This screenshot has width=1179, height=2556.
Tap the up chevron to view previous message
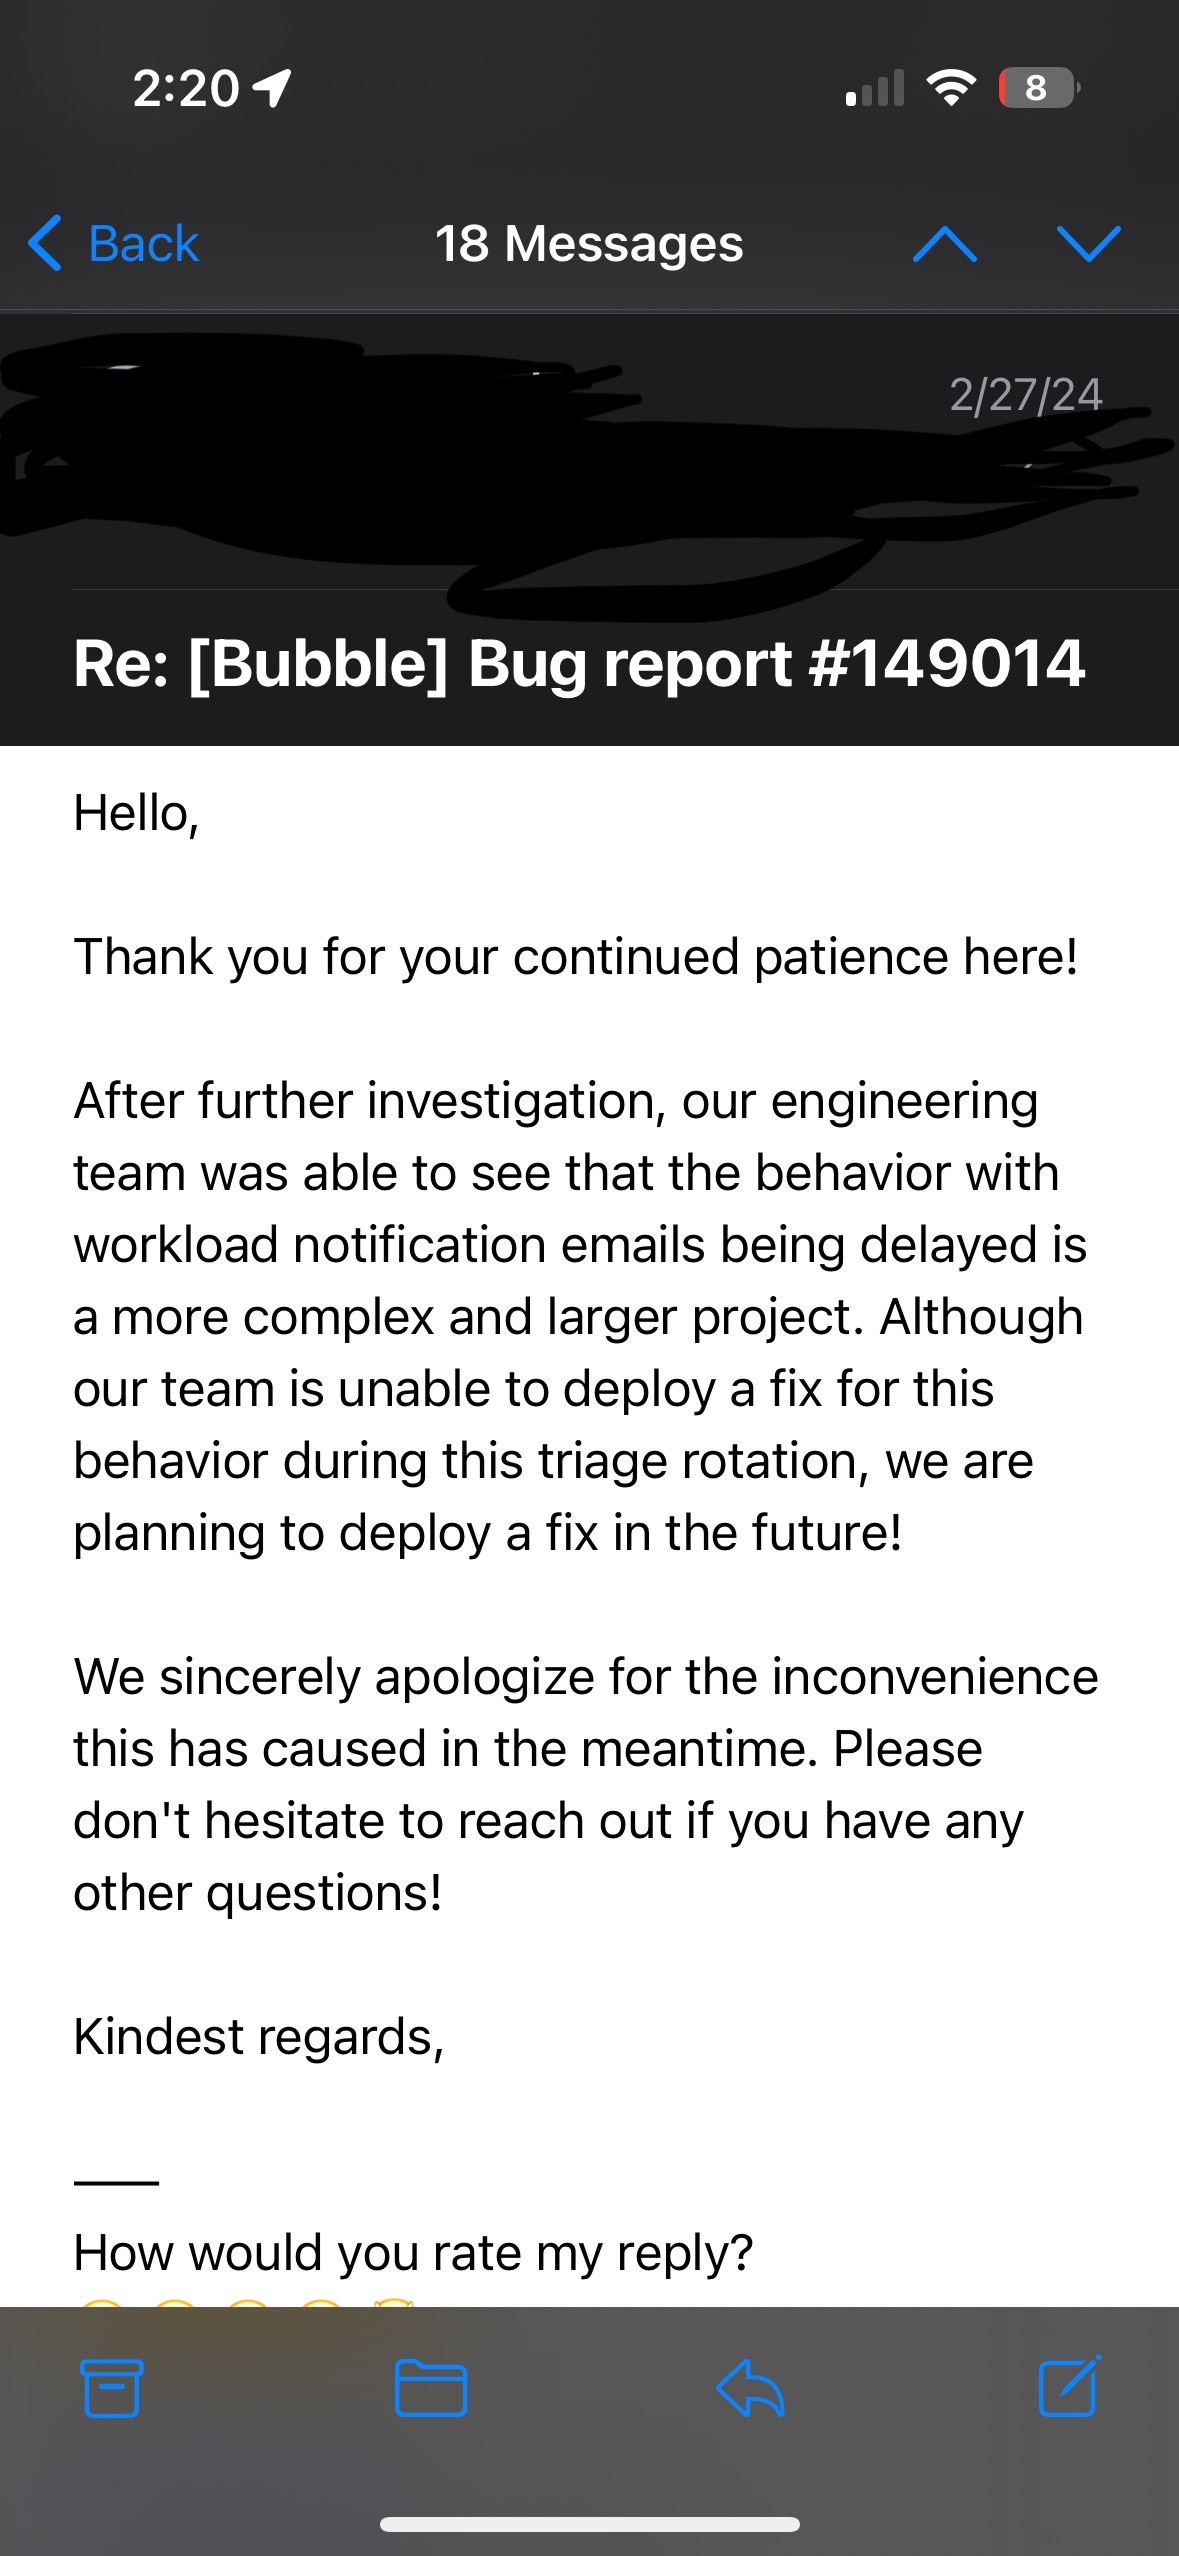[948, 244]
